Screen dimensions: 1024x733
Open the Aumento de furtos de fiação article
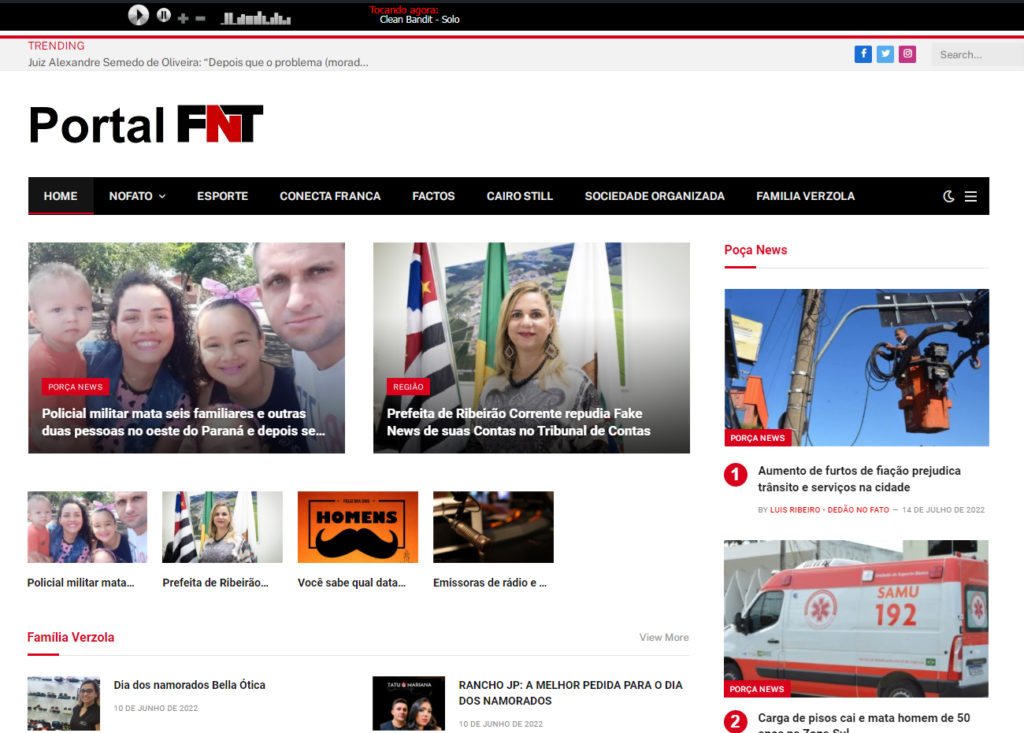tap(858, 479)
